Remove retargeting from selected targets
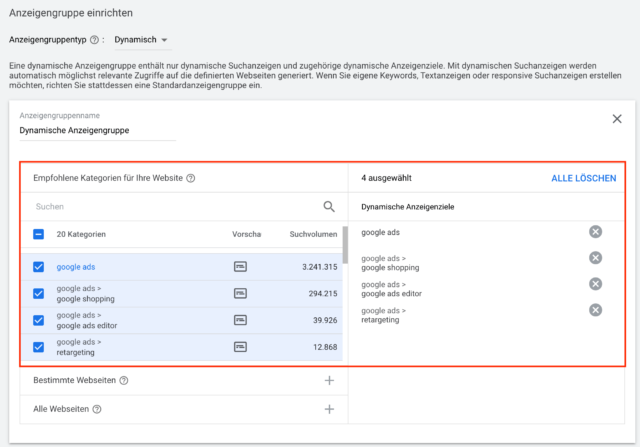This screenshot has height=447, width=640. [x=596, y=310]
